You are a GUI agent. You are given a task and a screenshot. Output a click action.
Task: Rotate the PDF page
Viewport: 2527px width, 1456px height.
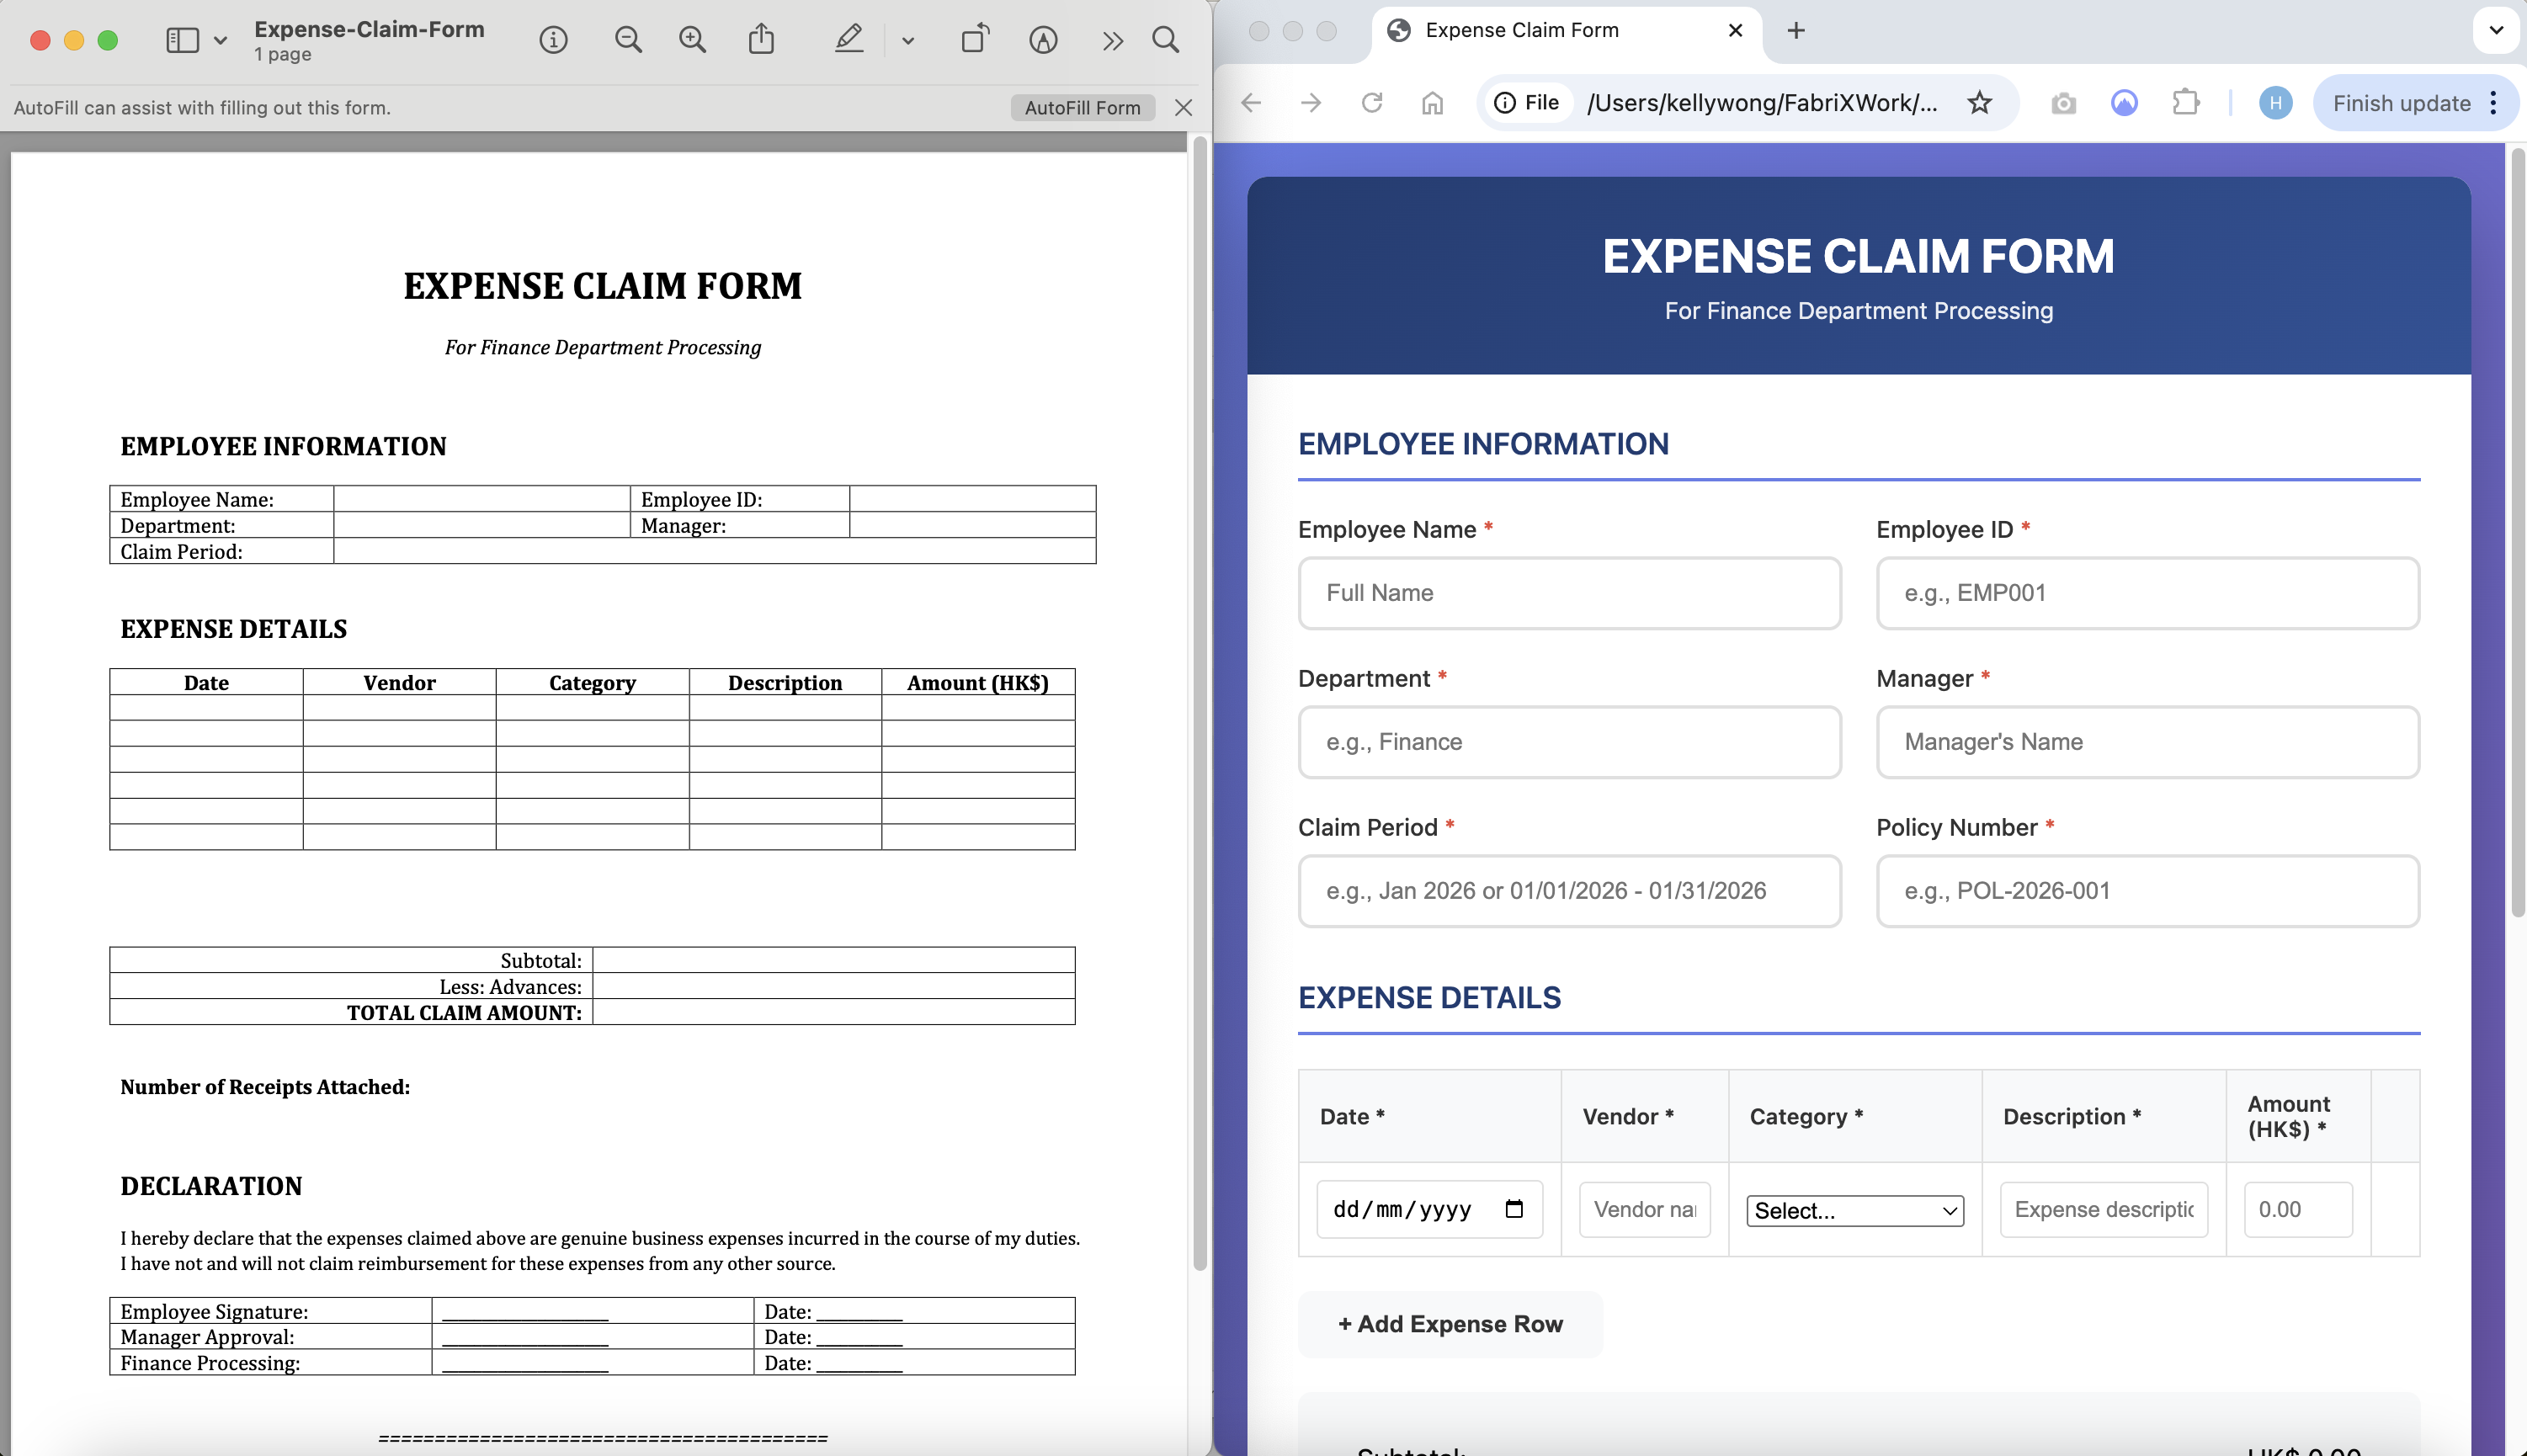(975, 39)
